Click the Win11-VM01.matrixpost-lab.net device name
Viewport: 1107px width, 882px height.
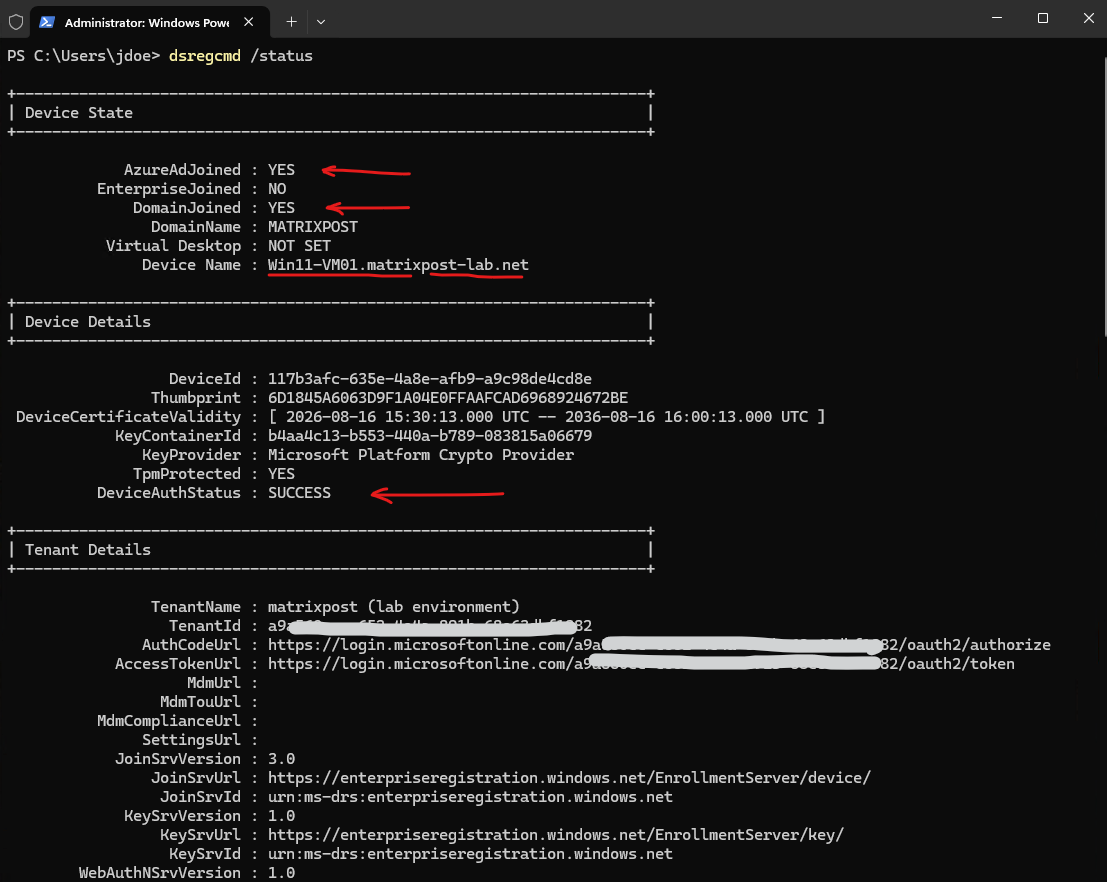398,265
